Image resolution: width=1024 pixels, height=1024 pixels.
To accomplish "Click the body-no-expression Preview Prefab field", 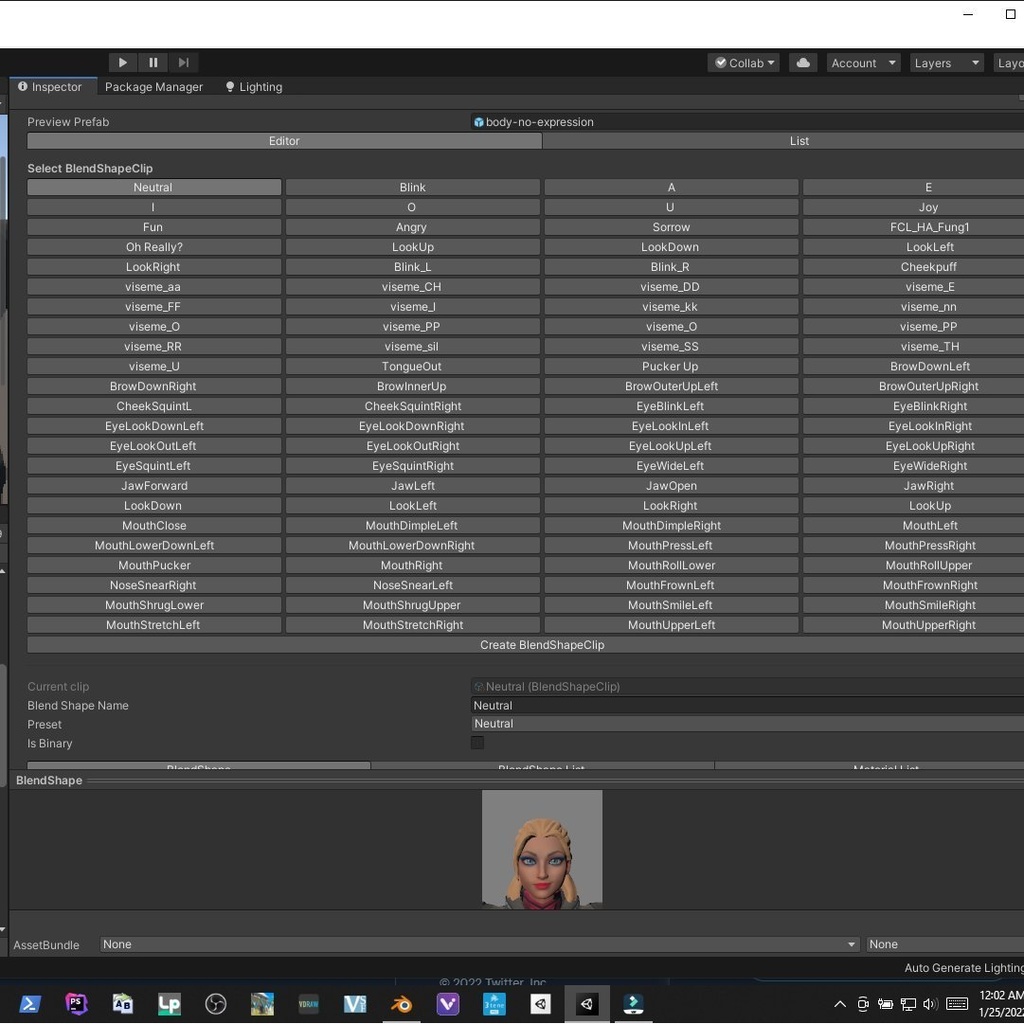I will (747, 122).
